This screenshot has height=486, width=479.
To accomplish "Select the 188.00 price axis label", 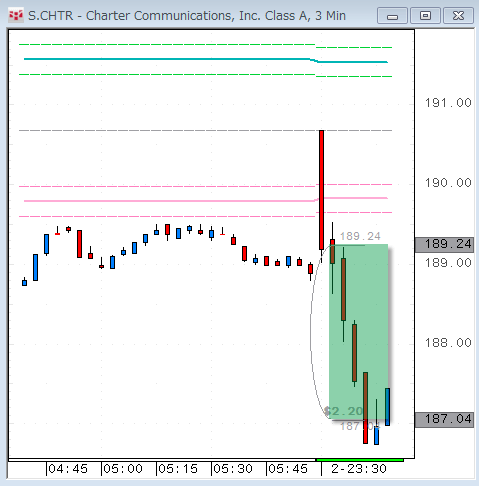I will pos(448,343).
